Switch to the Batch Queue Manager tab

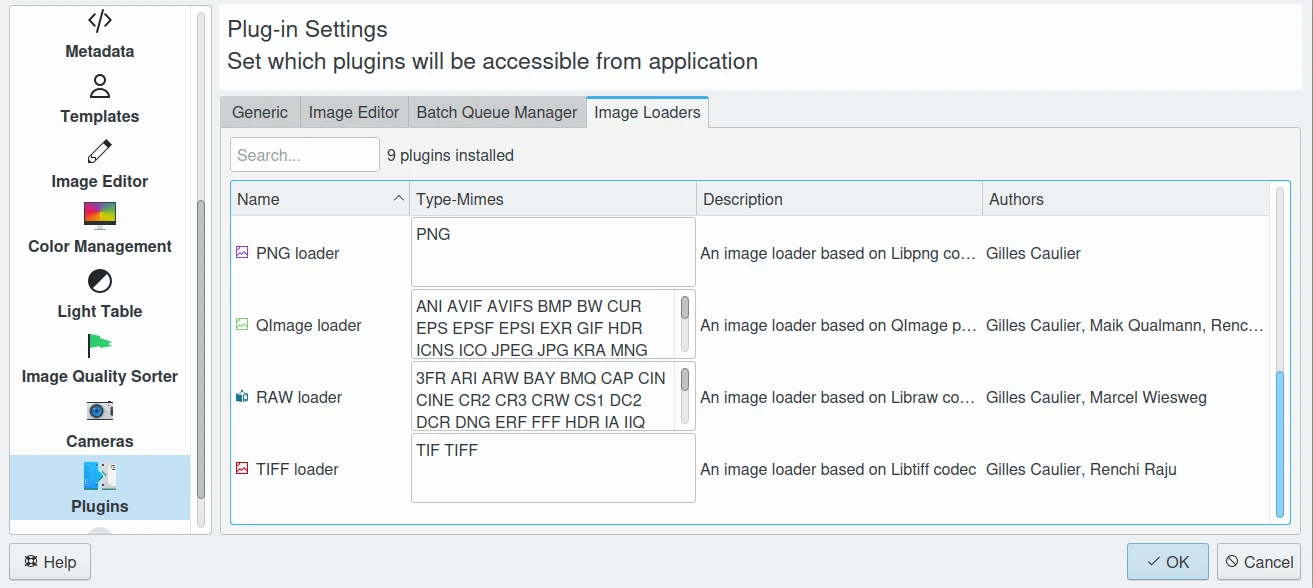pos(497,113)
